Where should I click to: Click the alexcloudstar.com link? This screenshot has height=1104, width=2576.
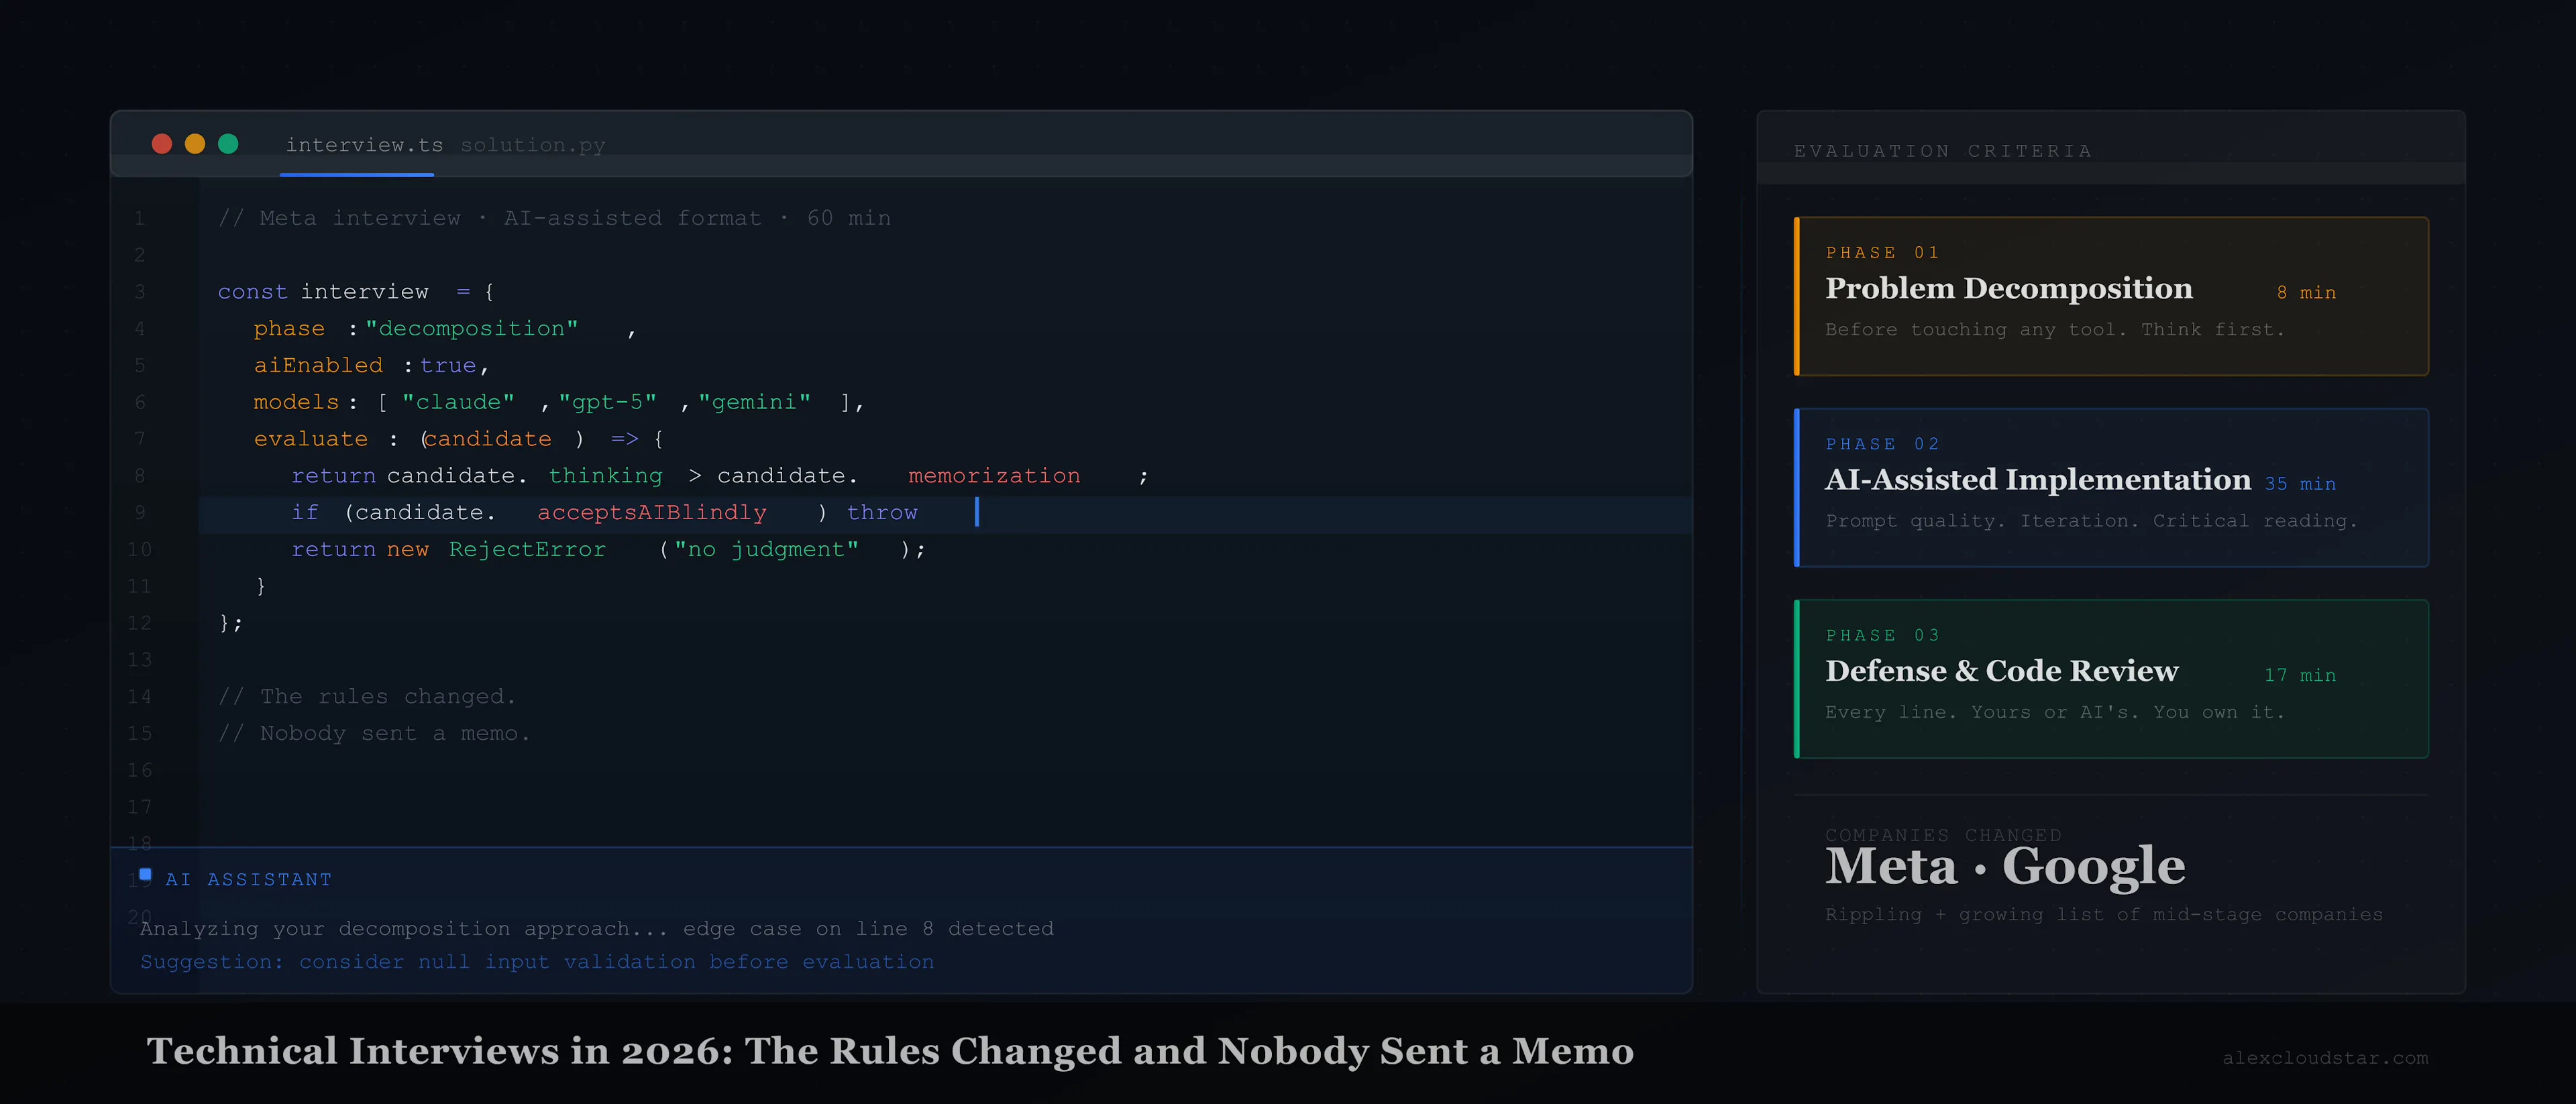2324,1058
